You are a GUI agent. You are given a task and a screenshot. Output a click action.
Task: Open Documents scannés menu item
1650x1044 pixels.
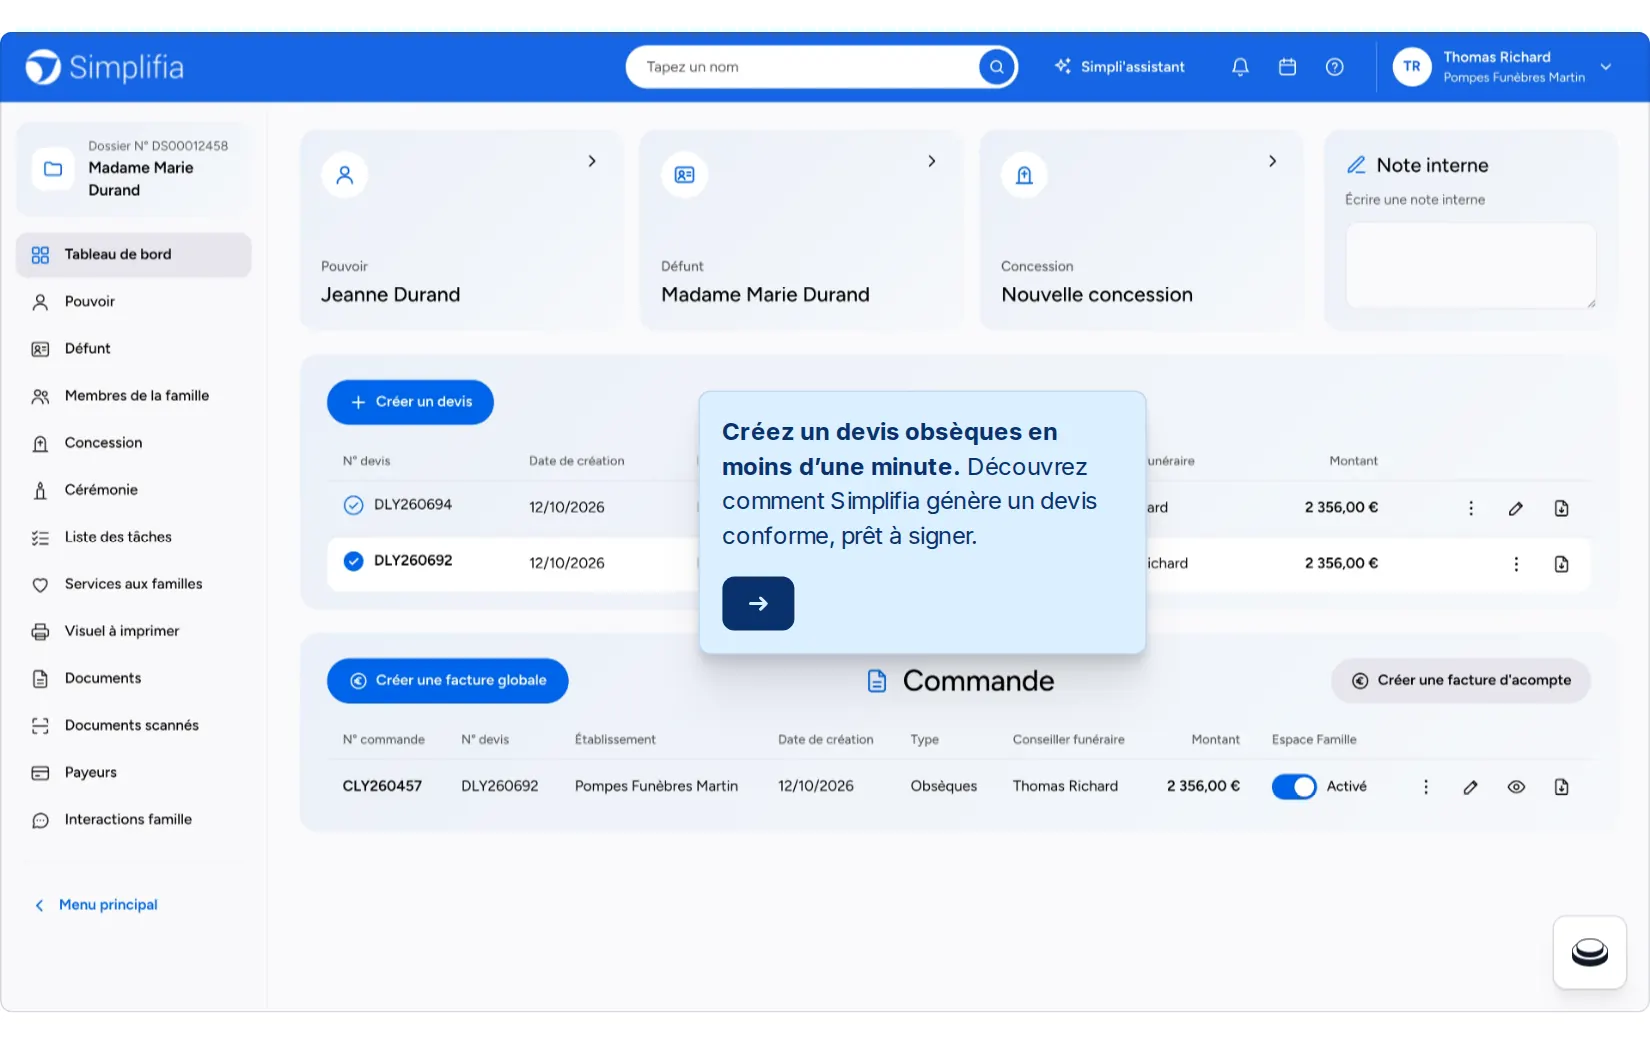(x=134, y=725)
